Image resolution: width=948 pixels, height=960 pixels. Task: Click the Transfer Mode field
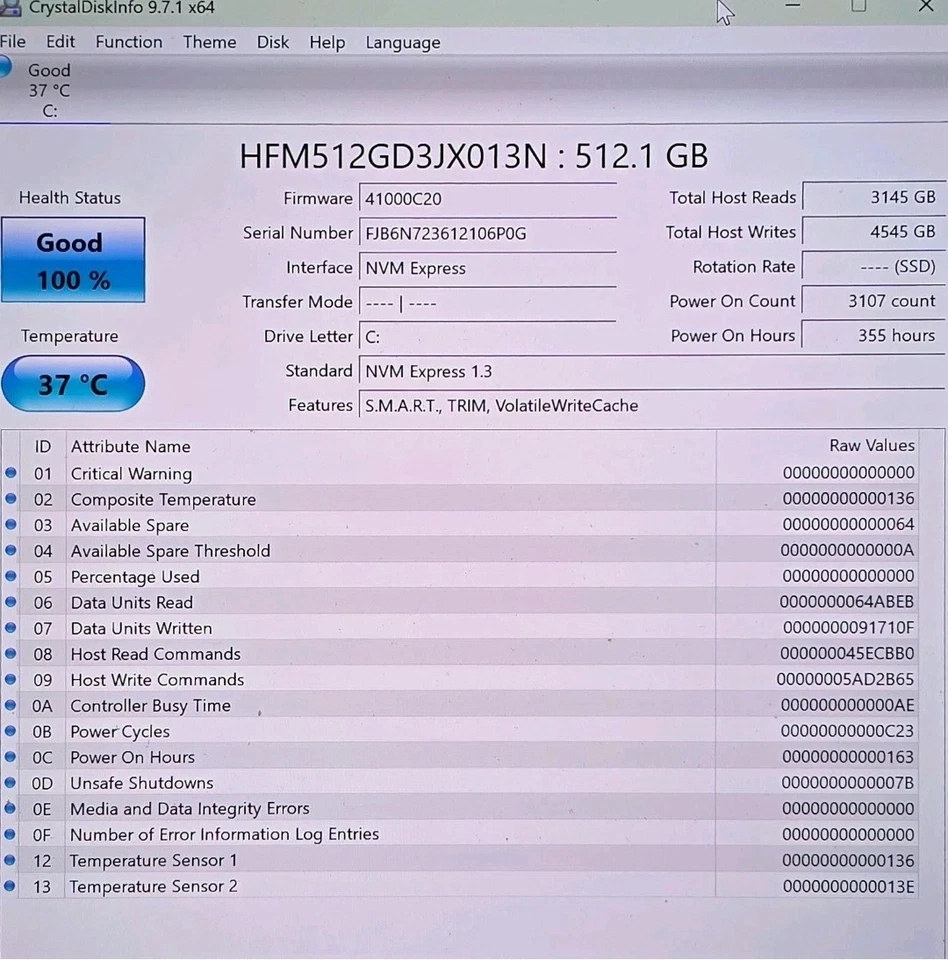[x=487, y=302]
